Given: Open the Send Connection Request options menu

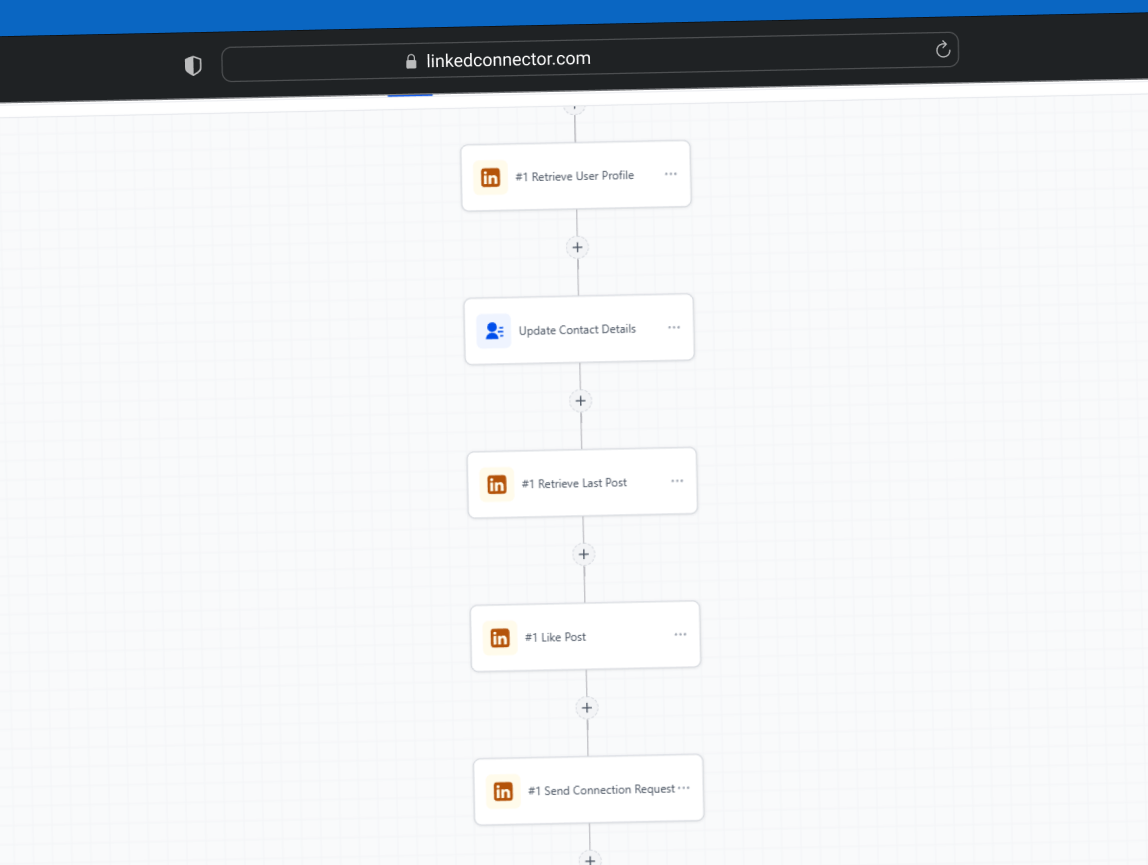Looking at the screenshot, I should (682, 787).
